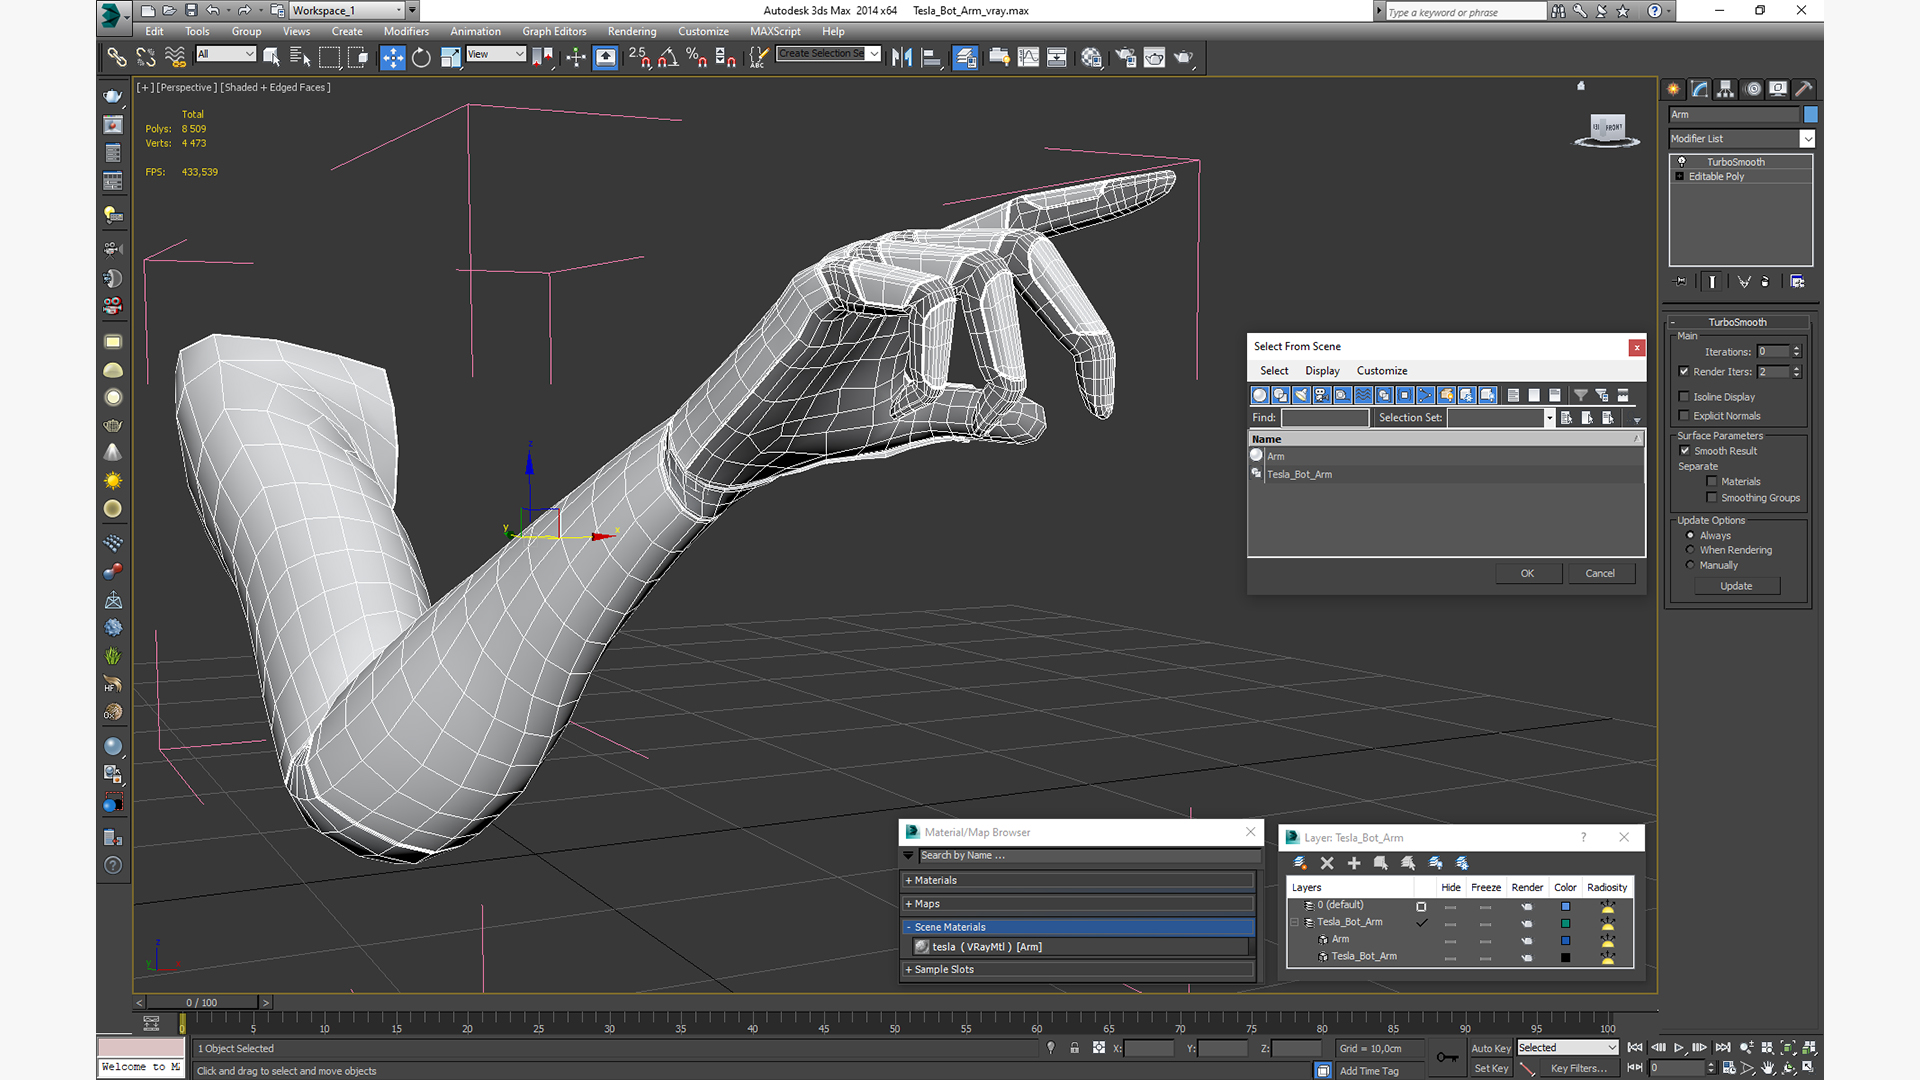Click the Pan View hand icon

(x=1768, y=1068)
